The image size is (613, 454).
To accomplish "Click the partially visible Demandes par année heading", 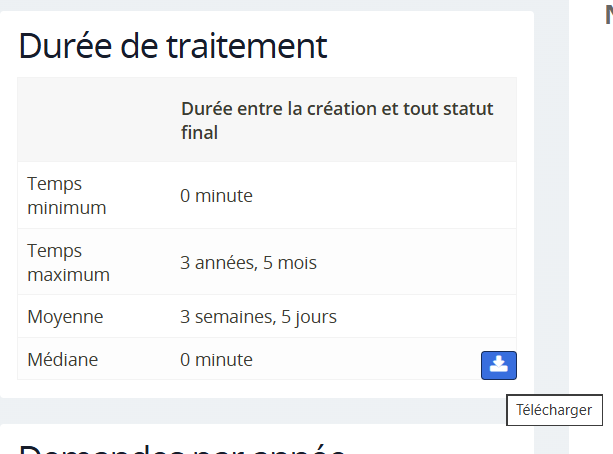I will coord(182,445).
